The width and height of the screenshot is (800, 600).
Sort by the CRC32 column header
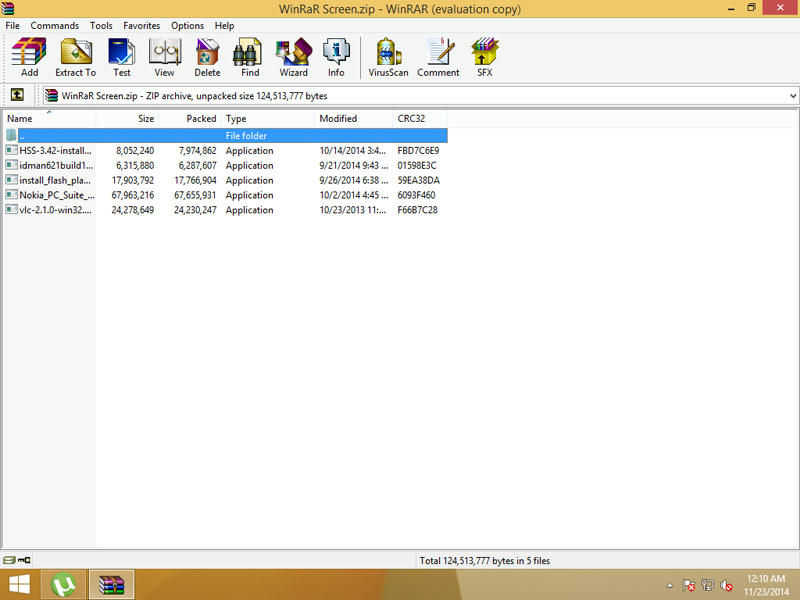420,118
